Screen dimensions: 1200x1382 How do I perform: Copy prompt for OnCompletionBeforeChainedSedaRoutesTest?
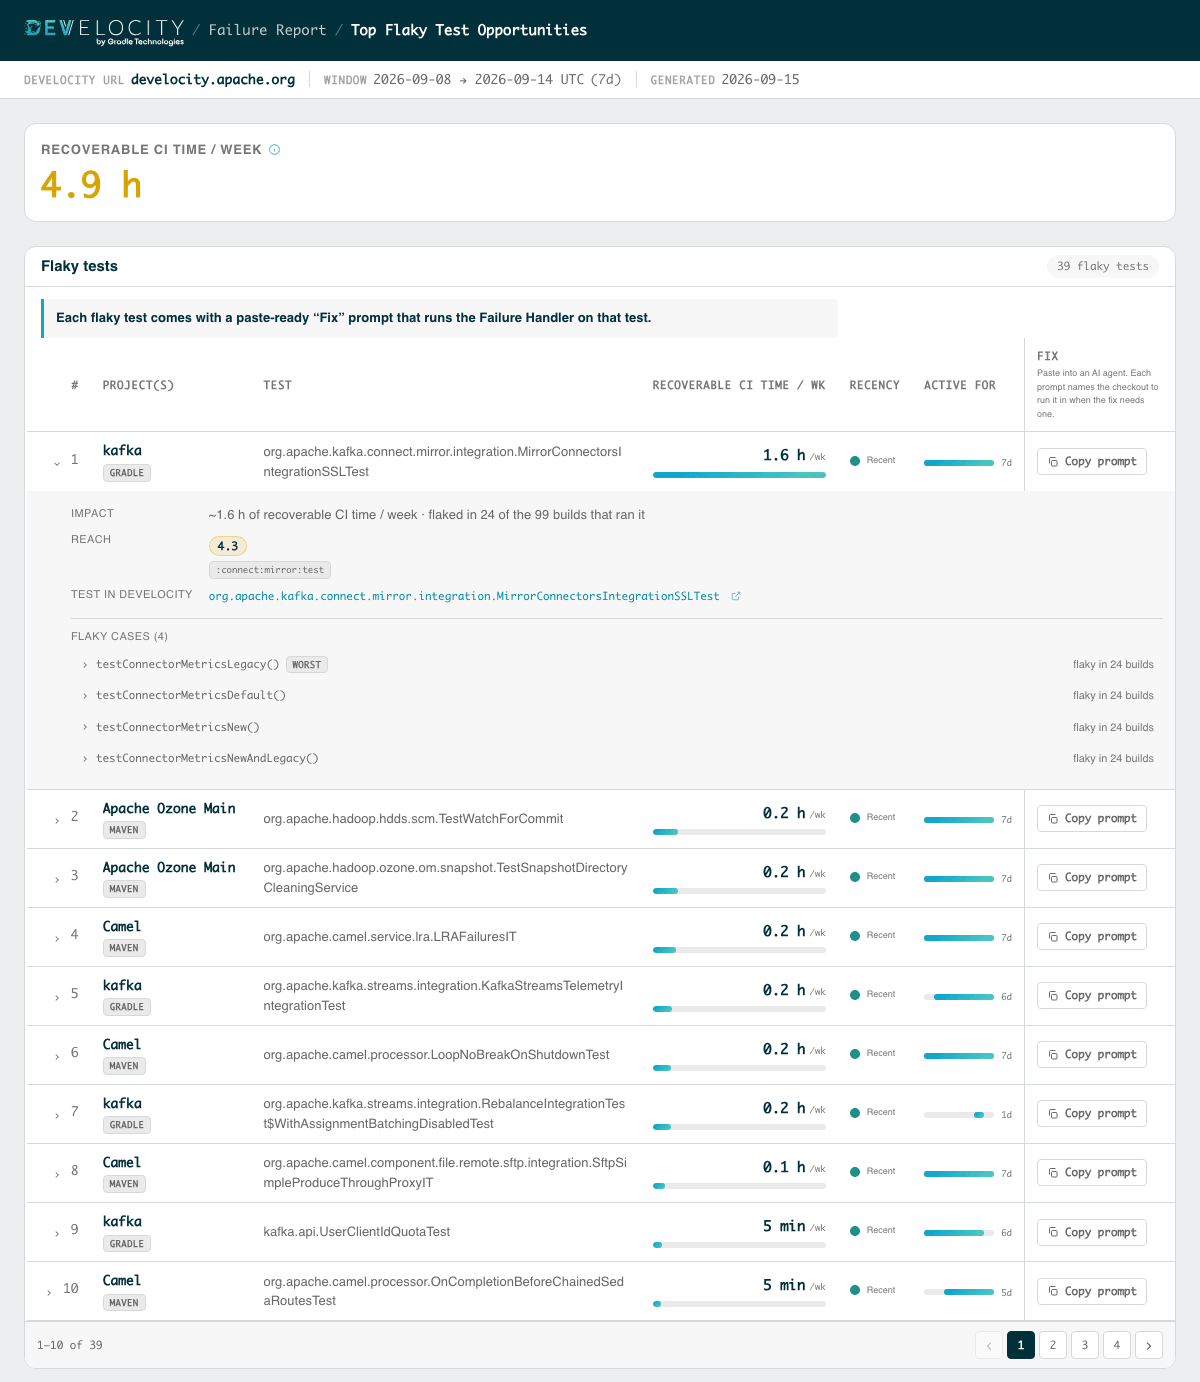click(x=1092, y=1291)
